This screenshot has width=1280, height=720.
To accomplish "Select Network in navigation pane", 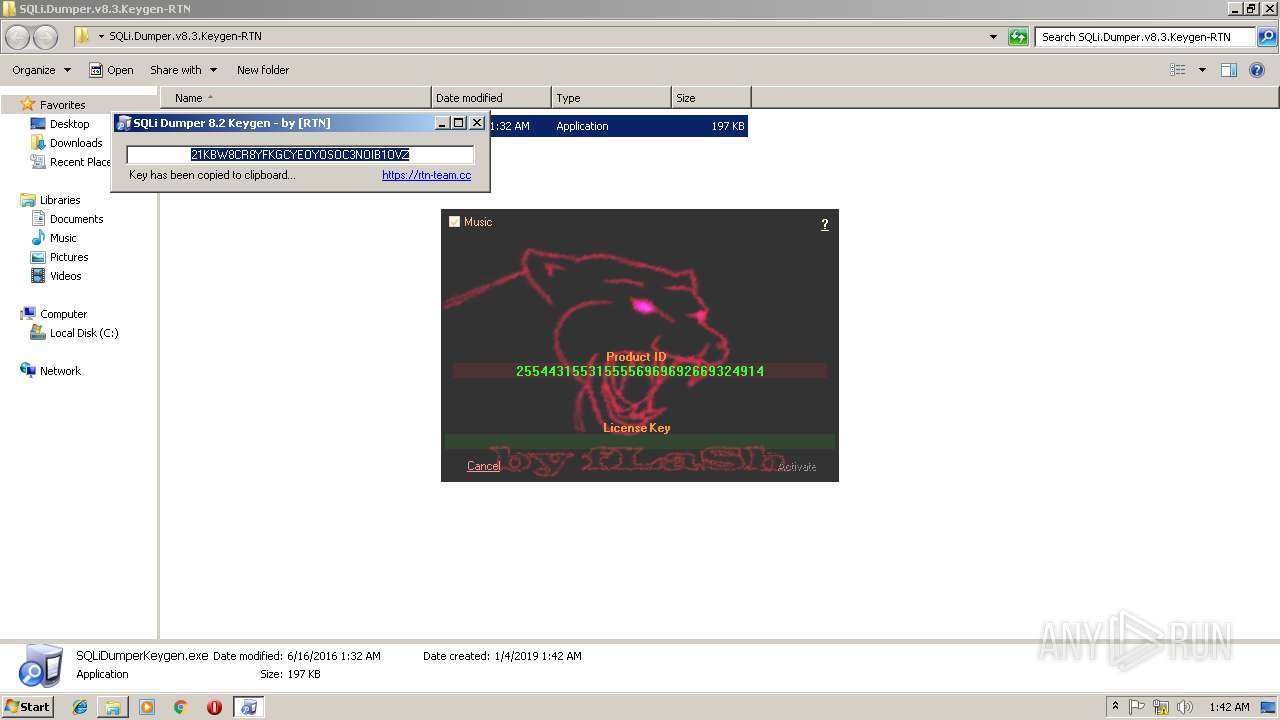I will click(x=60, y=371).
